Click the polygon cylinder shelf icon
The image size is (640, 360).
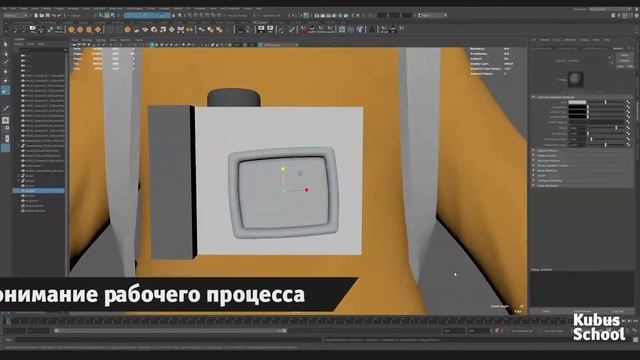pyautogui.click(x=89, y=29)
